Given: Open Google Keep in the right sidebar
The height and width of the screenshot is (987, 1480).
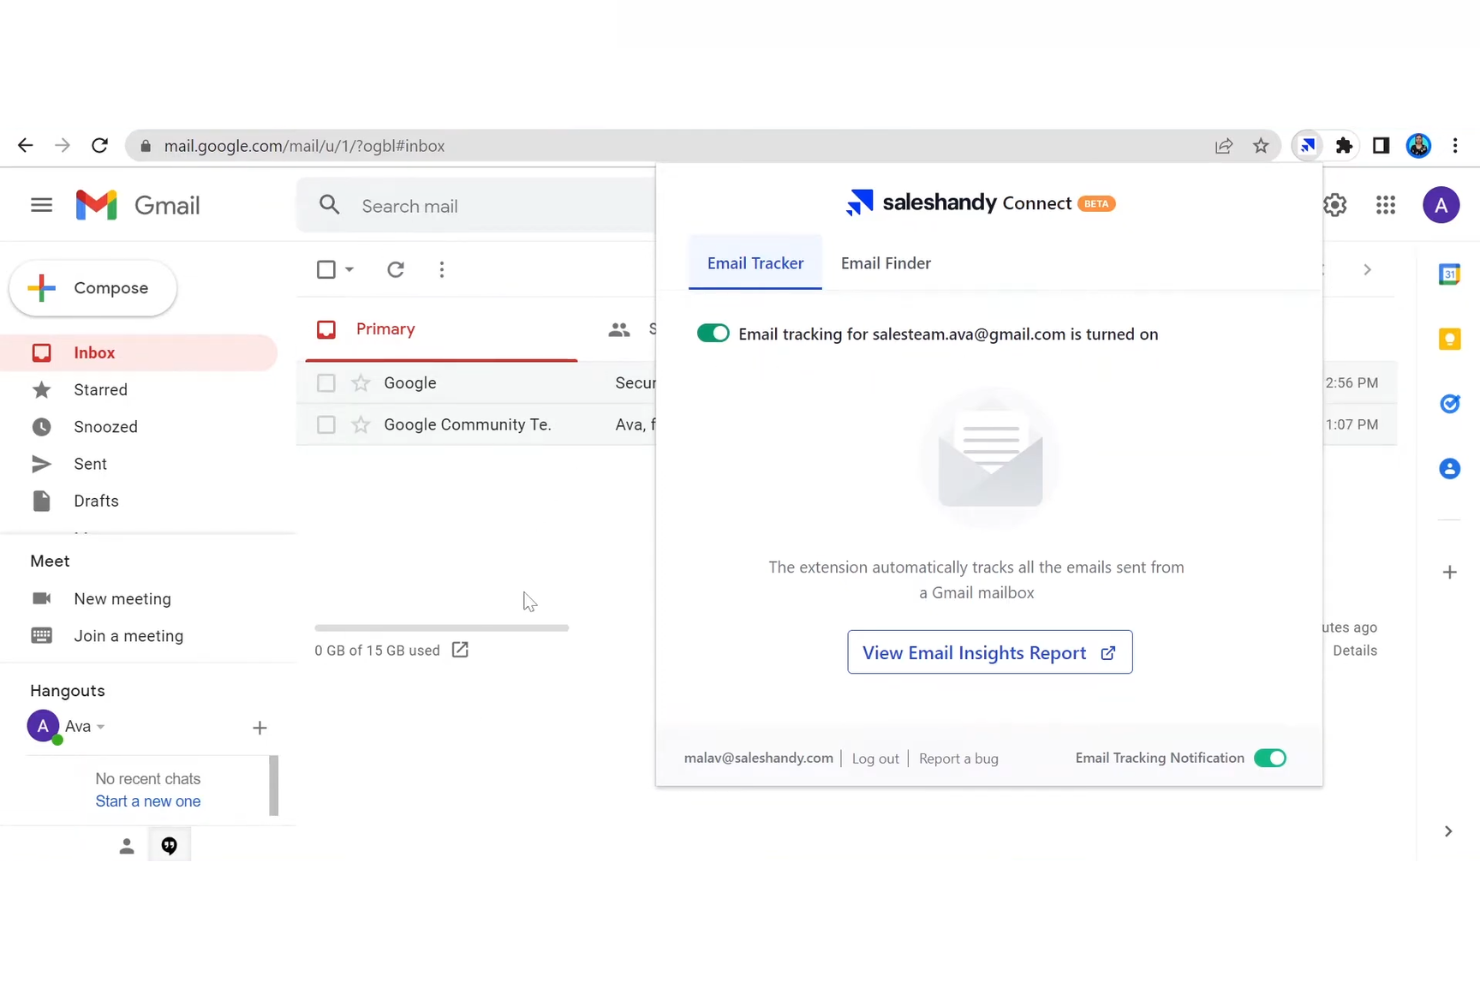Looking at the screenshot, I should pyautogui.click(x=1449, y=338).
